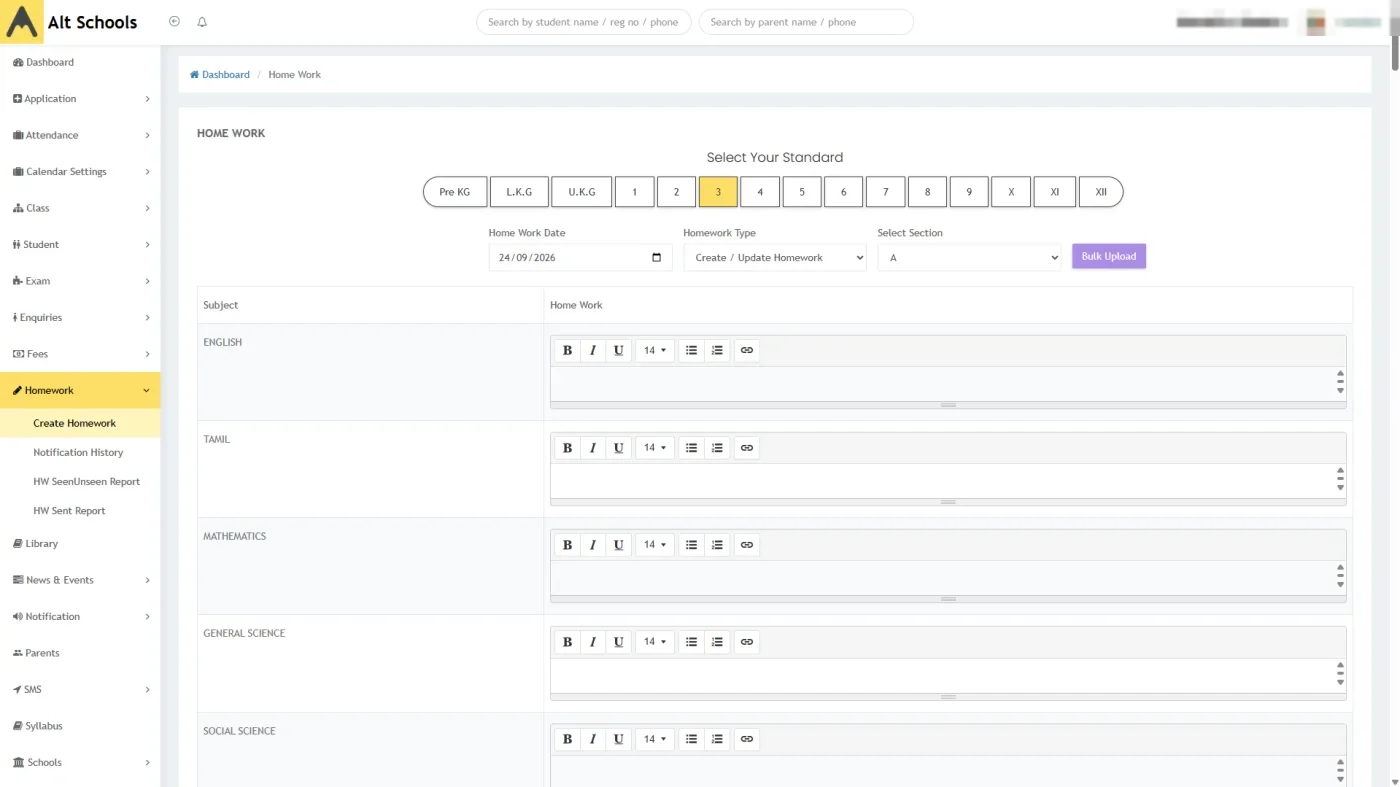Open font size dropdown in ENGLISH editor

655,350
